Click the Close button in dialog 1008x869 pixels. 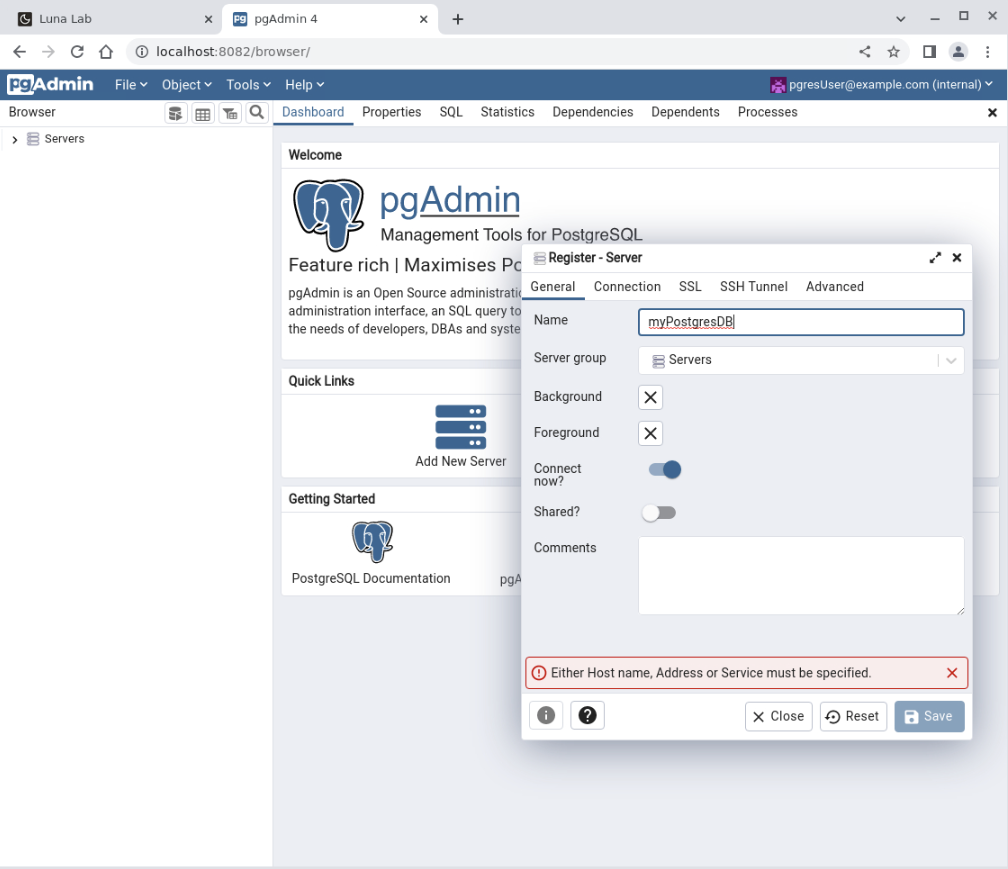click(x=778, y=717)
